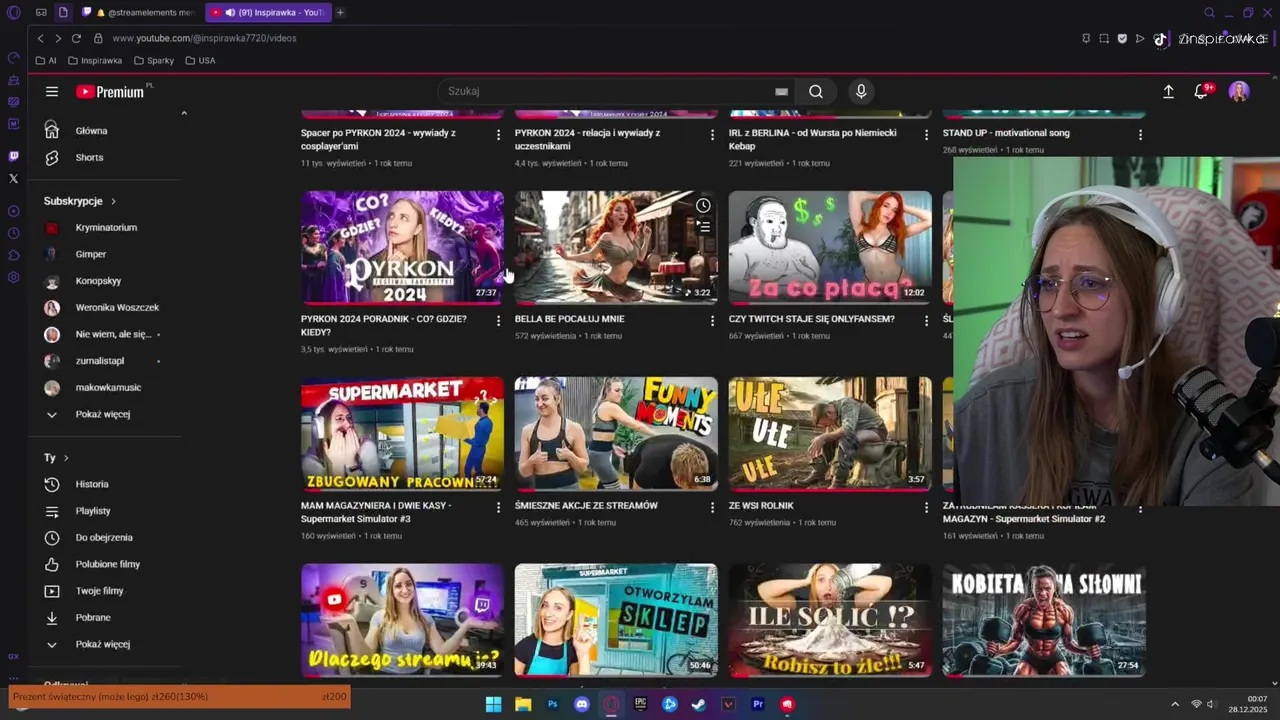Open Premiere Pro from the taskbar
The height and width of the screenshot is (720, 1280).
point(758,704)
